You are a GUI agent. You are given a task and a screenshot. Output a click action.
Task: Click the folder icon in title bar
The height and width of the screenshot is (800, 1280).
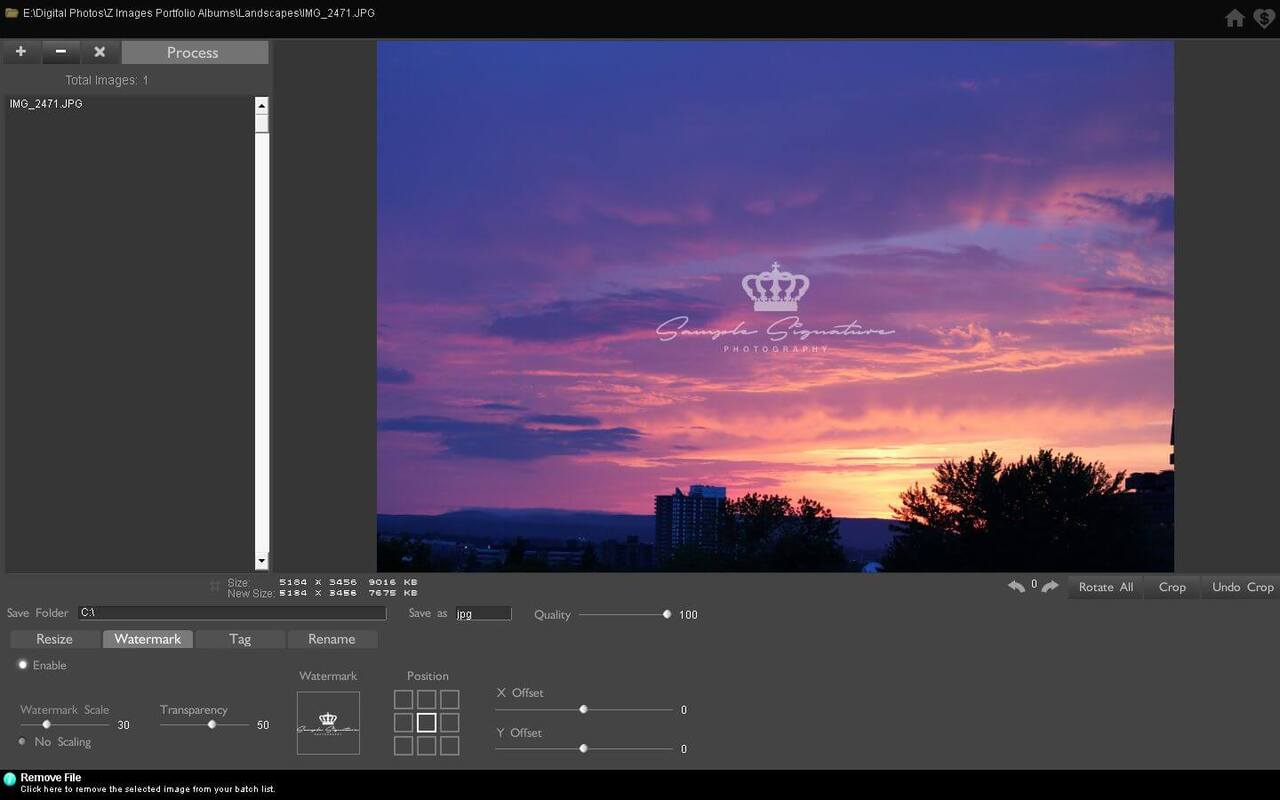click(11, 13)
